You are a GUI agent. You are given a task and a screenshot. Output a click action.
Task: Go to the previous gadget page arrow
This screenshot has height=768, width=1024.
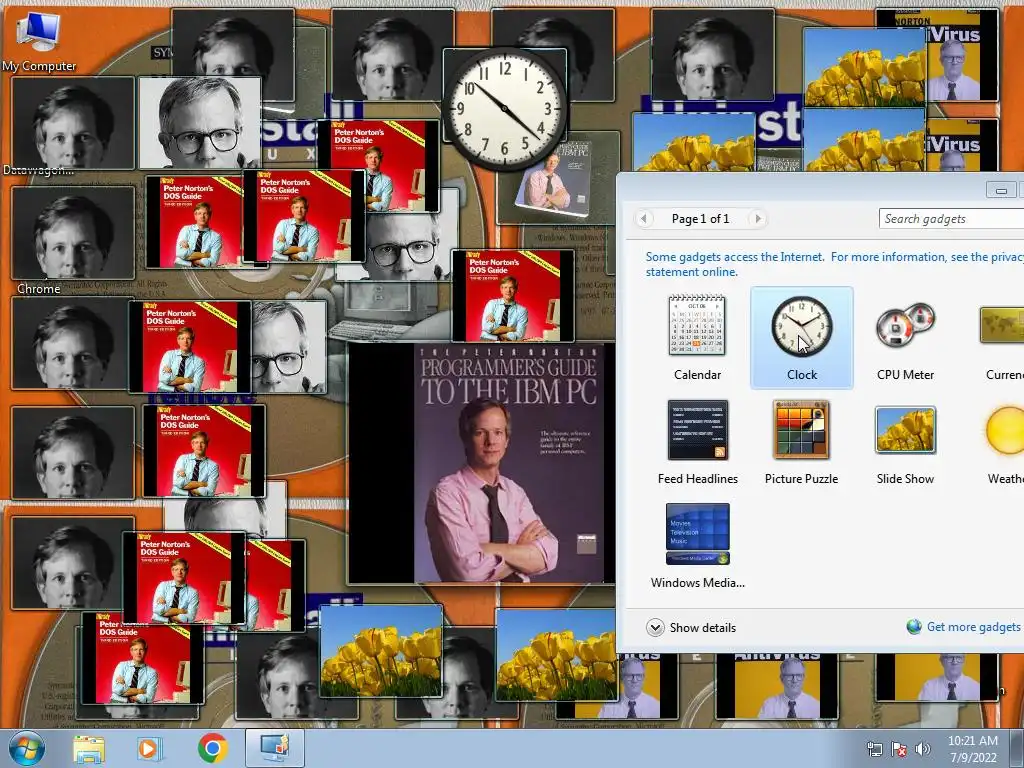[x=644, y=219]
